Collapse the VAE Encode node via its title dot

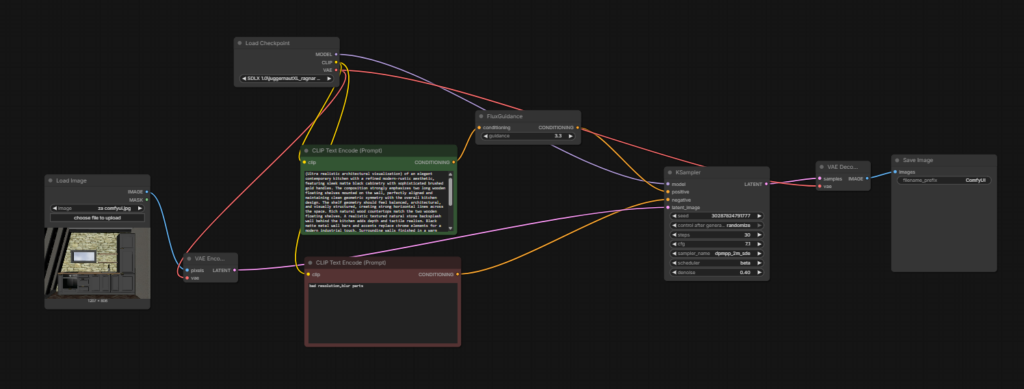point(189,259)
